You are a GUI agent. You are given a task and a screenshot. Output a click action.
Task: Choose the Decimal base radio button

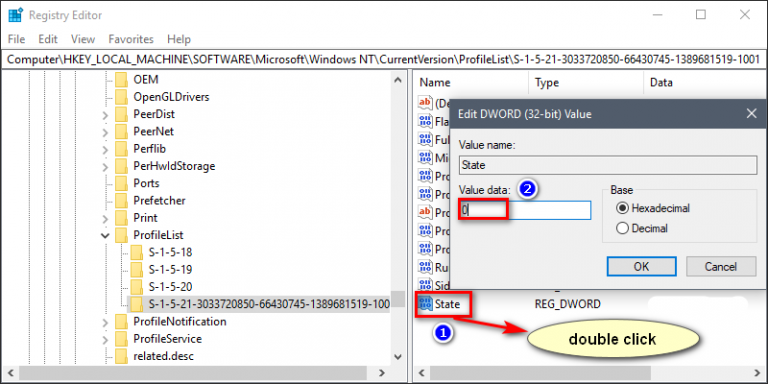pos(623,228)
